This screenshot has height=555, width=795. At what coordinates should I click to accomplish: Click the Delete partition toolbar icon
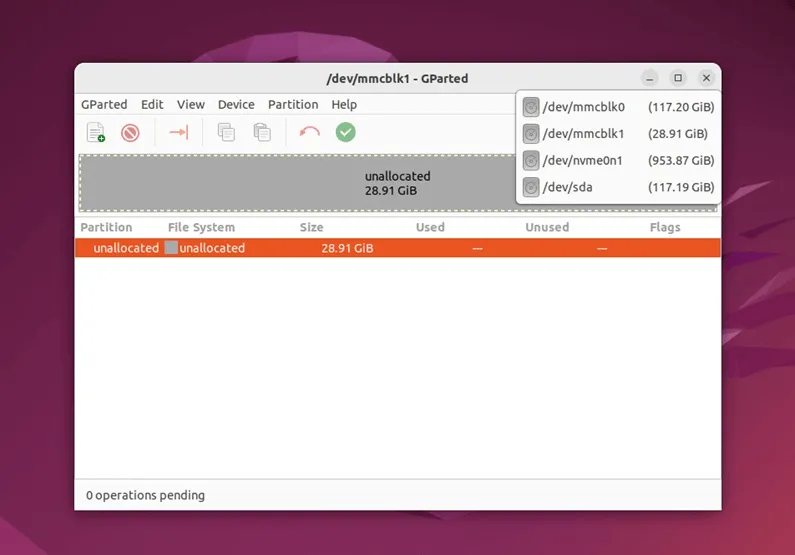(130, 132)
